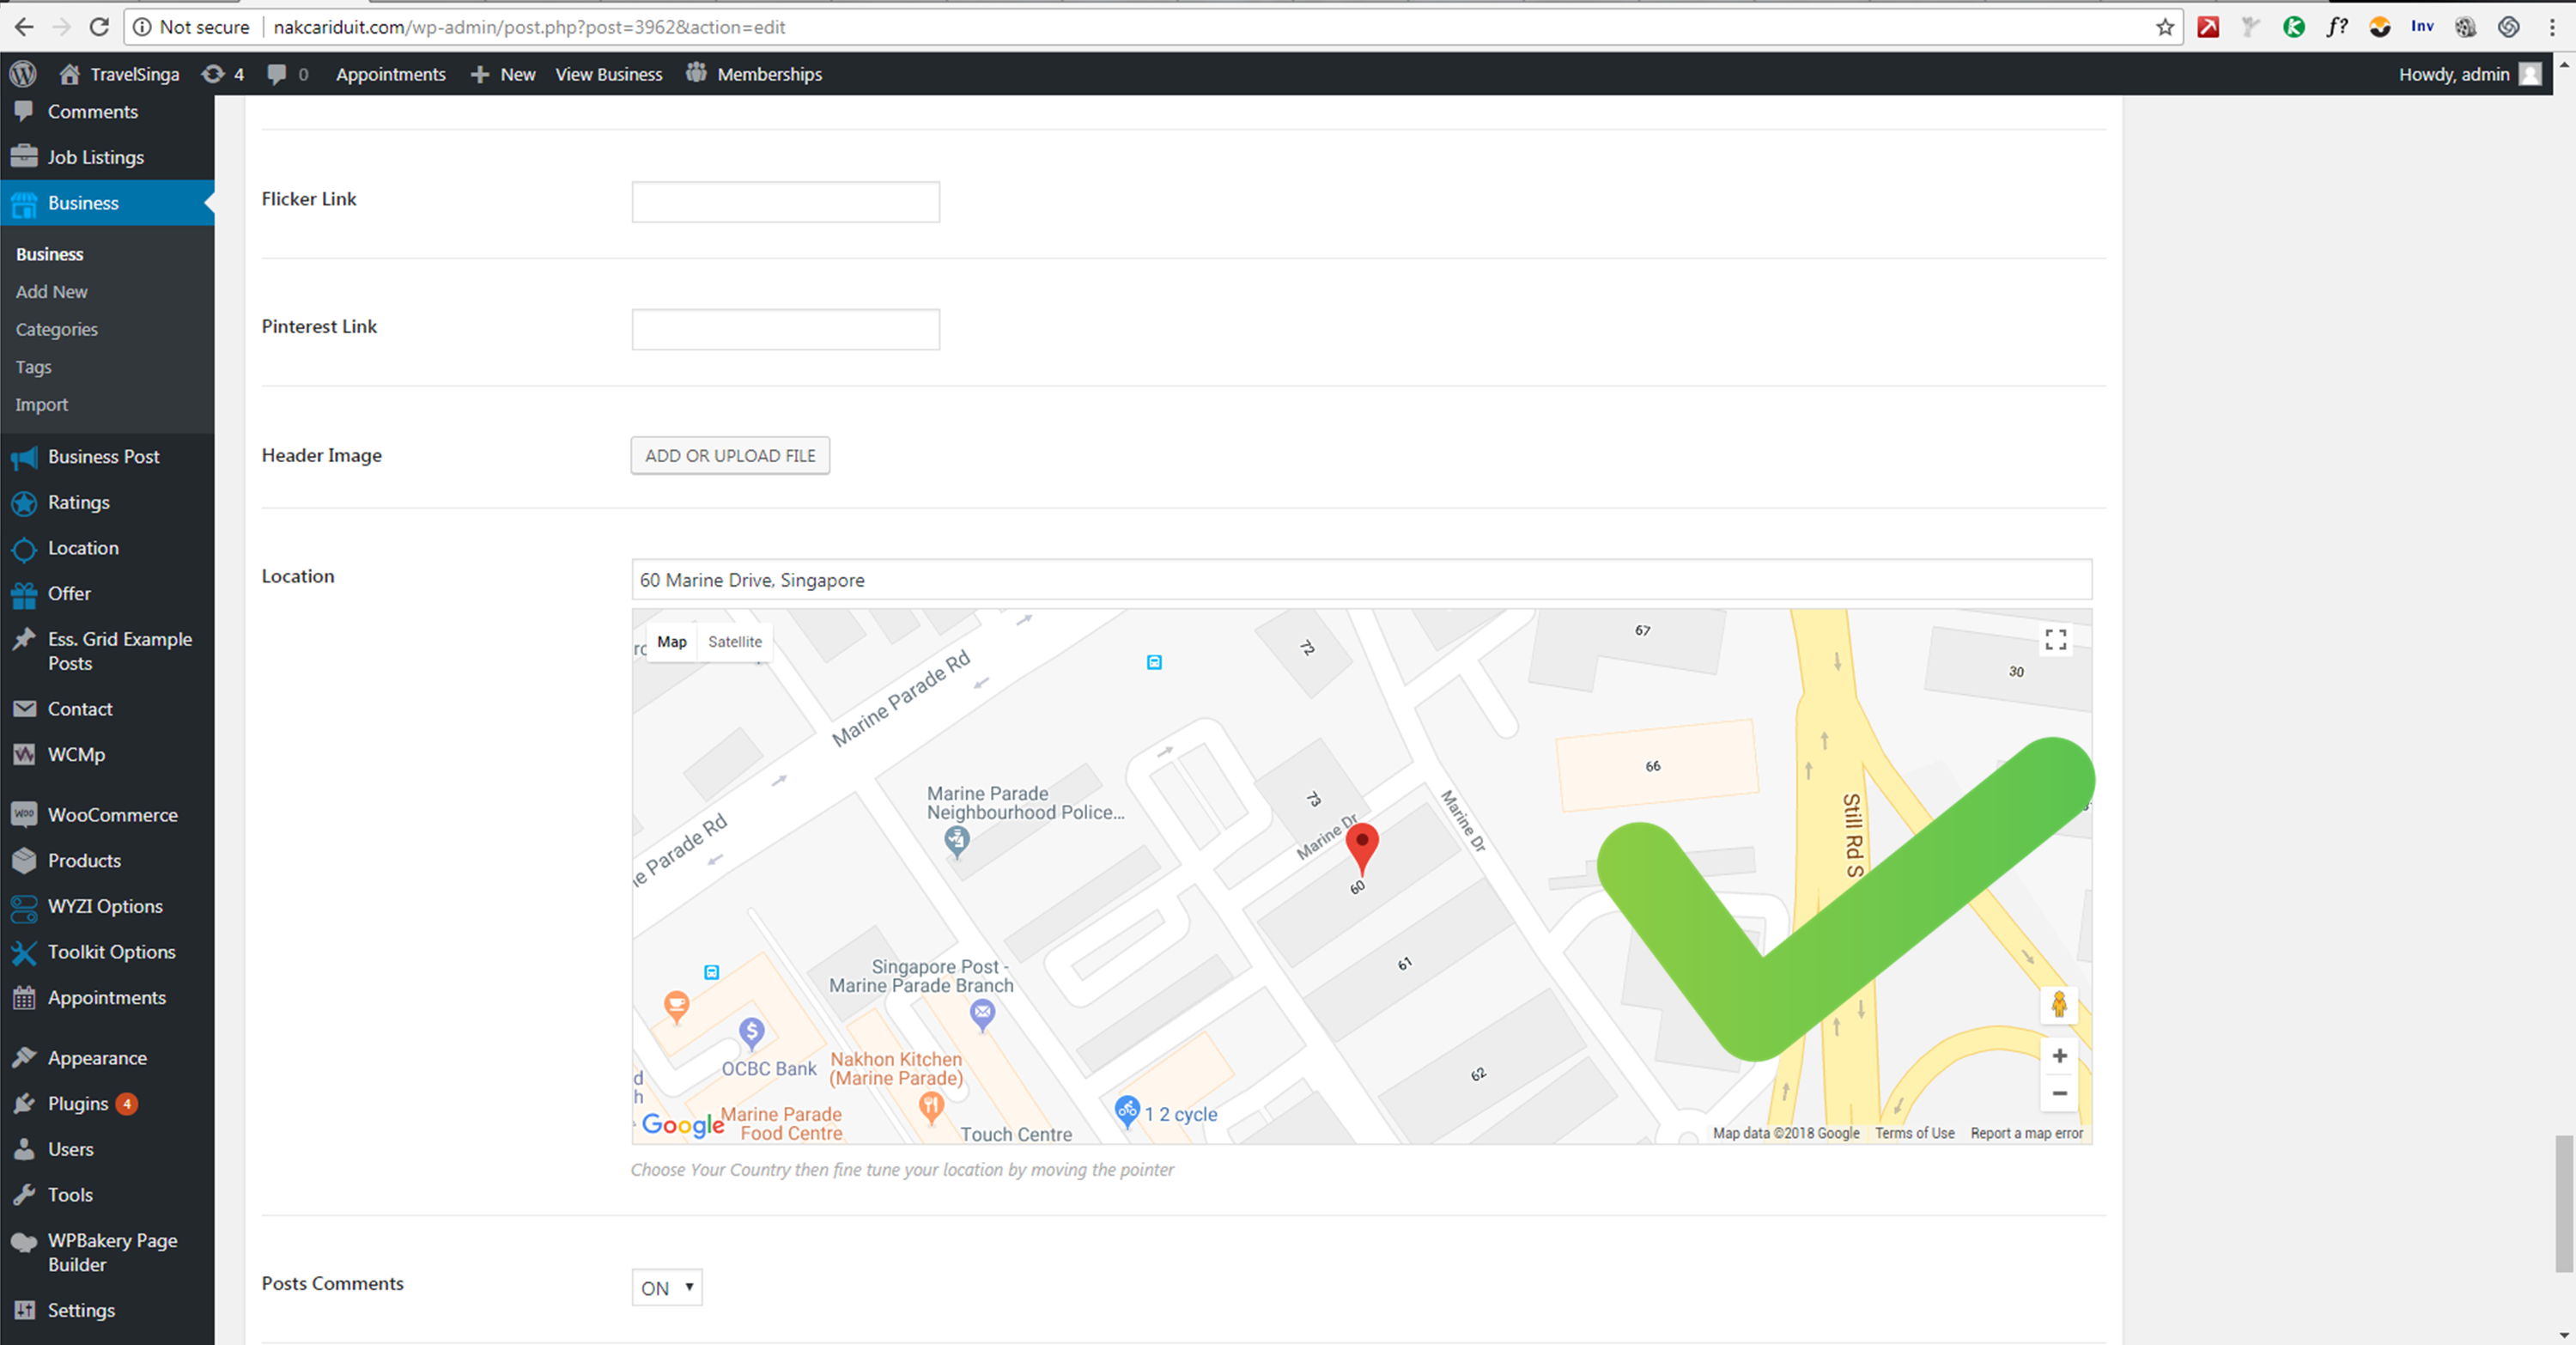Open the Comments section from sidebar

(x=93, y=111)
